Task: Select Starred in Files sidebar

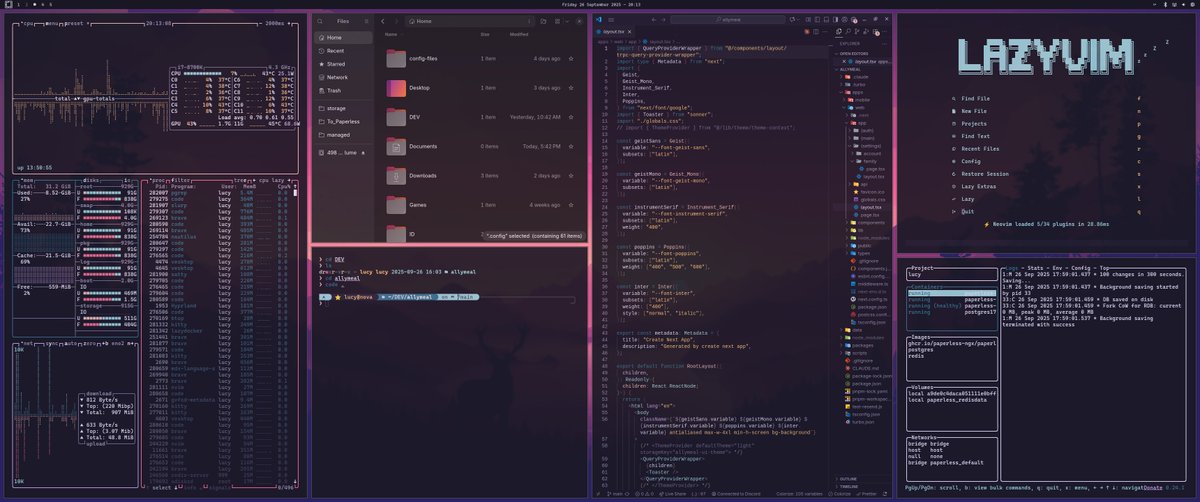Action: 342,64
